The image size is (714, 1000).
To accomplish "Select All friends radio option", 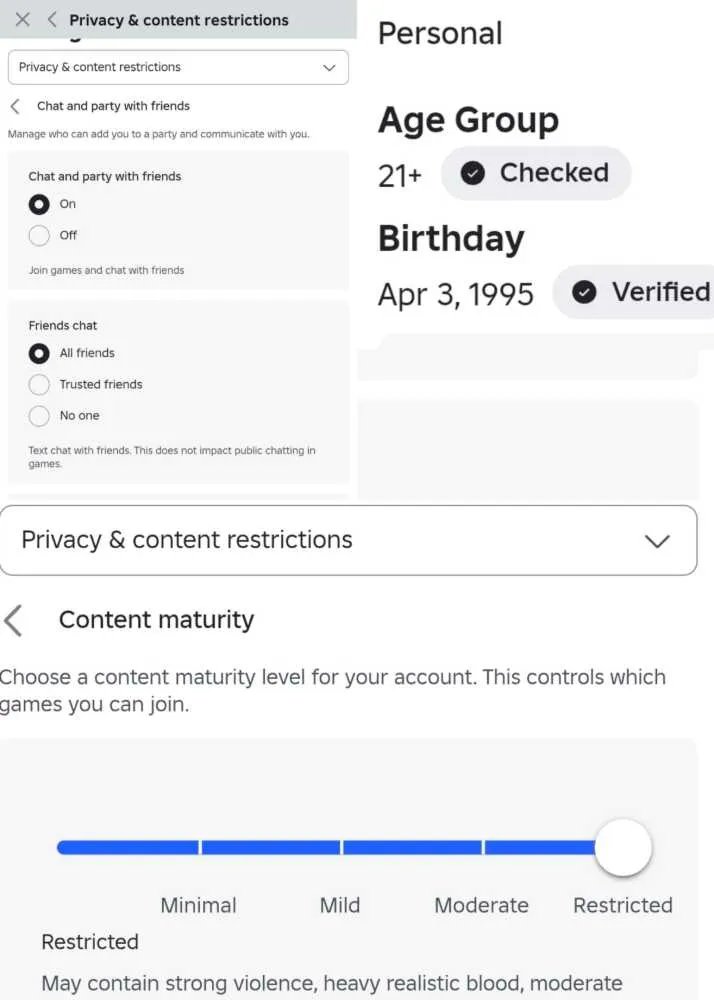I will 39,353.
